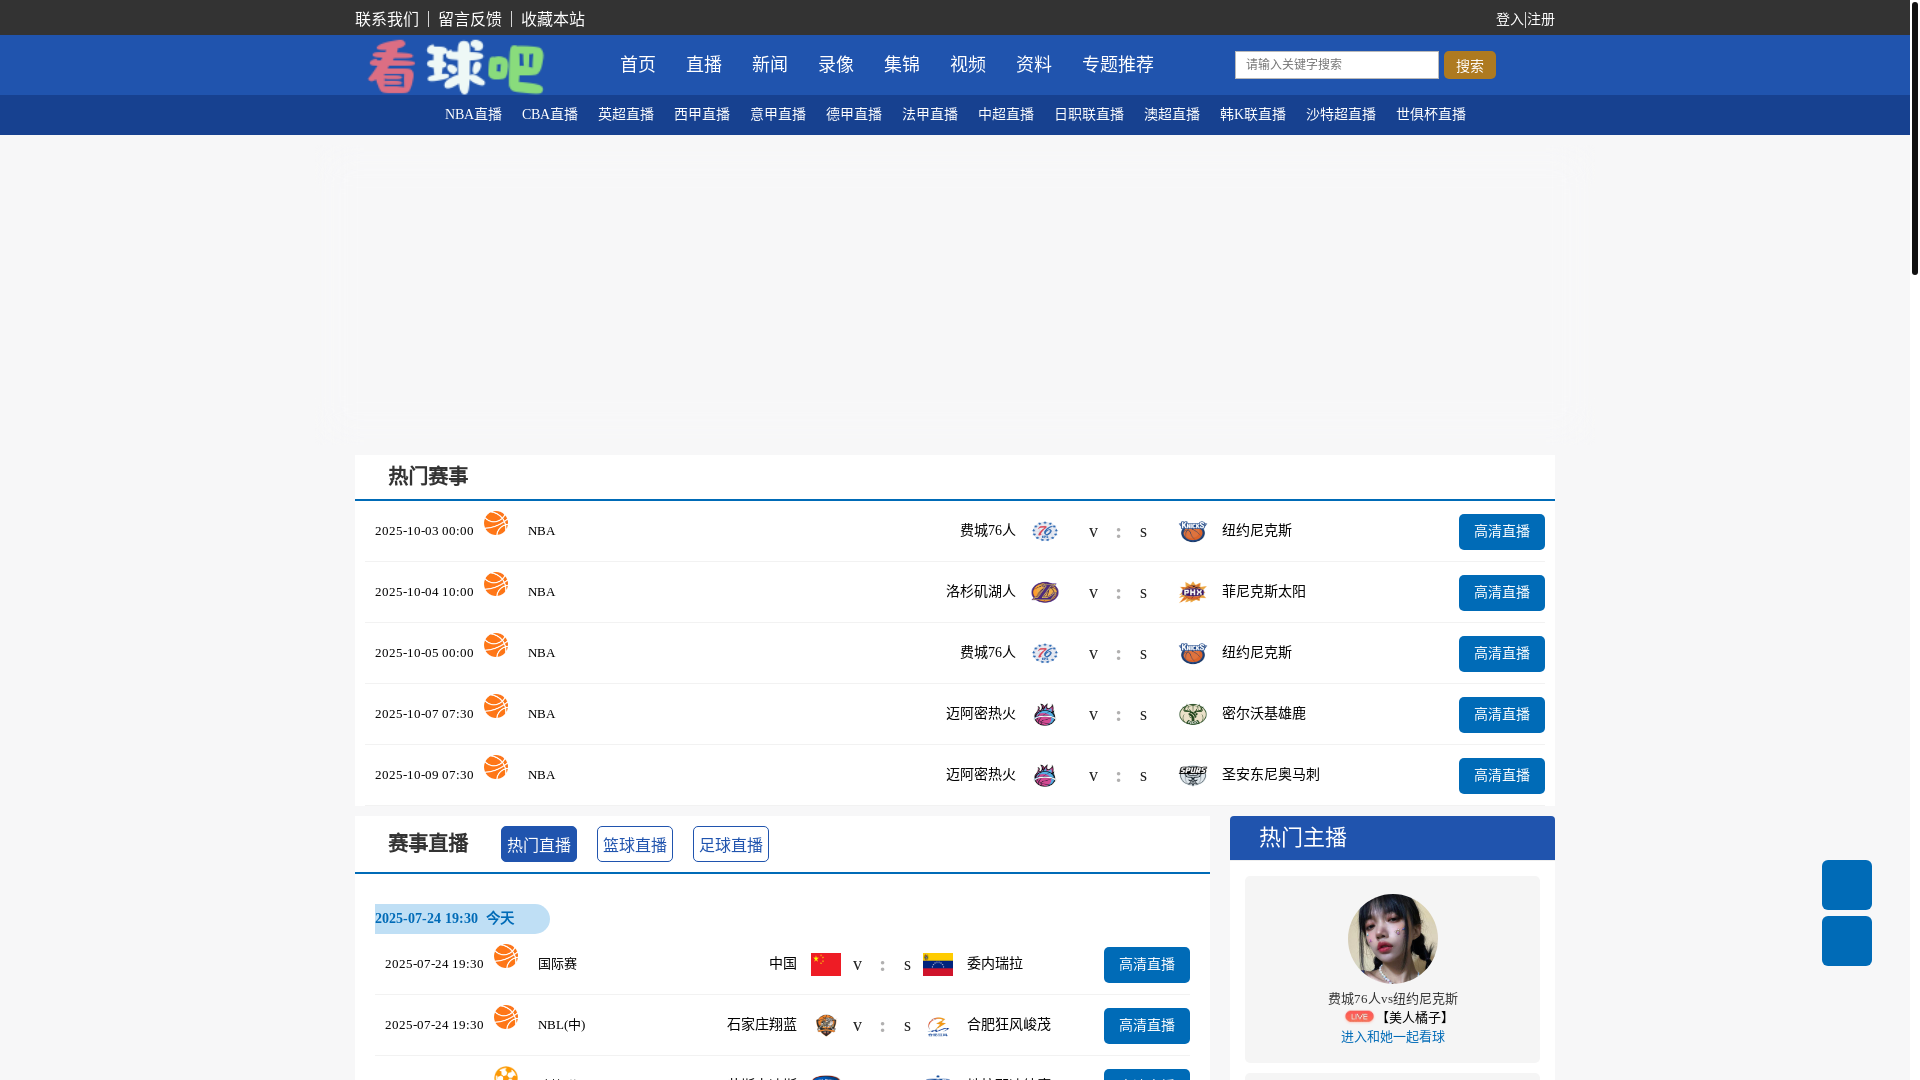Viewport: 1920px width, 1080px height.
Task: Open the 直播 main nav item
Action: point(704,65)
